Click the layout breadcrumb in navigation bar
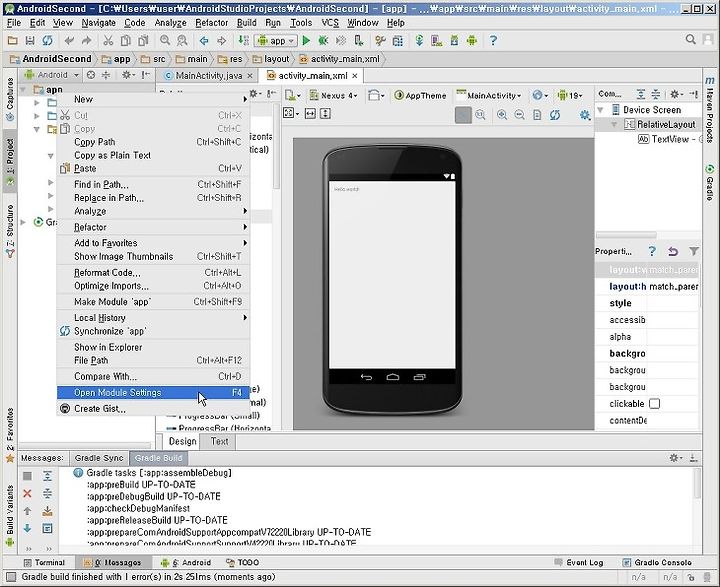This screenshot has height=587, width=720. pyautogui.click(x=271, y=59)
